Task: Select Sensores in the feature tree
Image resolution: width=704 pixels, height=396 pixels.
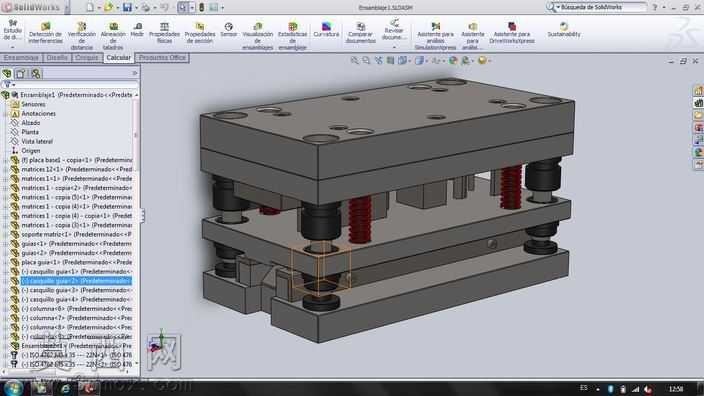Action: (33, 104)
